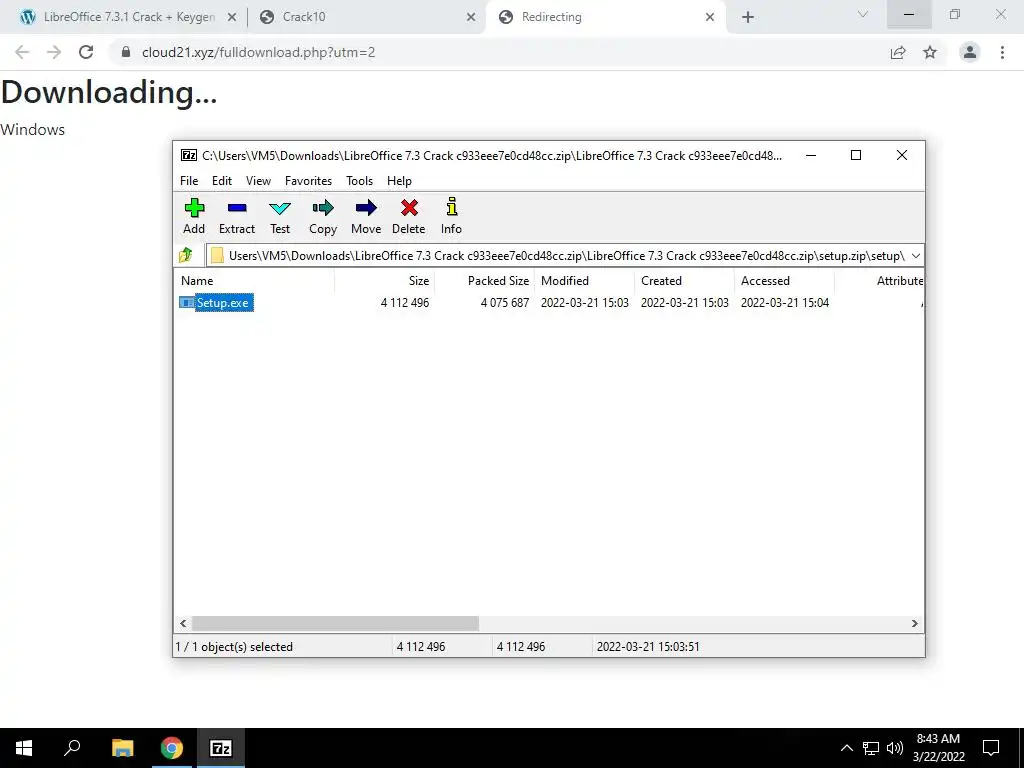Close the LibreOffice 7.3.1 Crack tab
The width and height of the screenshot is (1024, 768).
232,17
